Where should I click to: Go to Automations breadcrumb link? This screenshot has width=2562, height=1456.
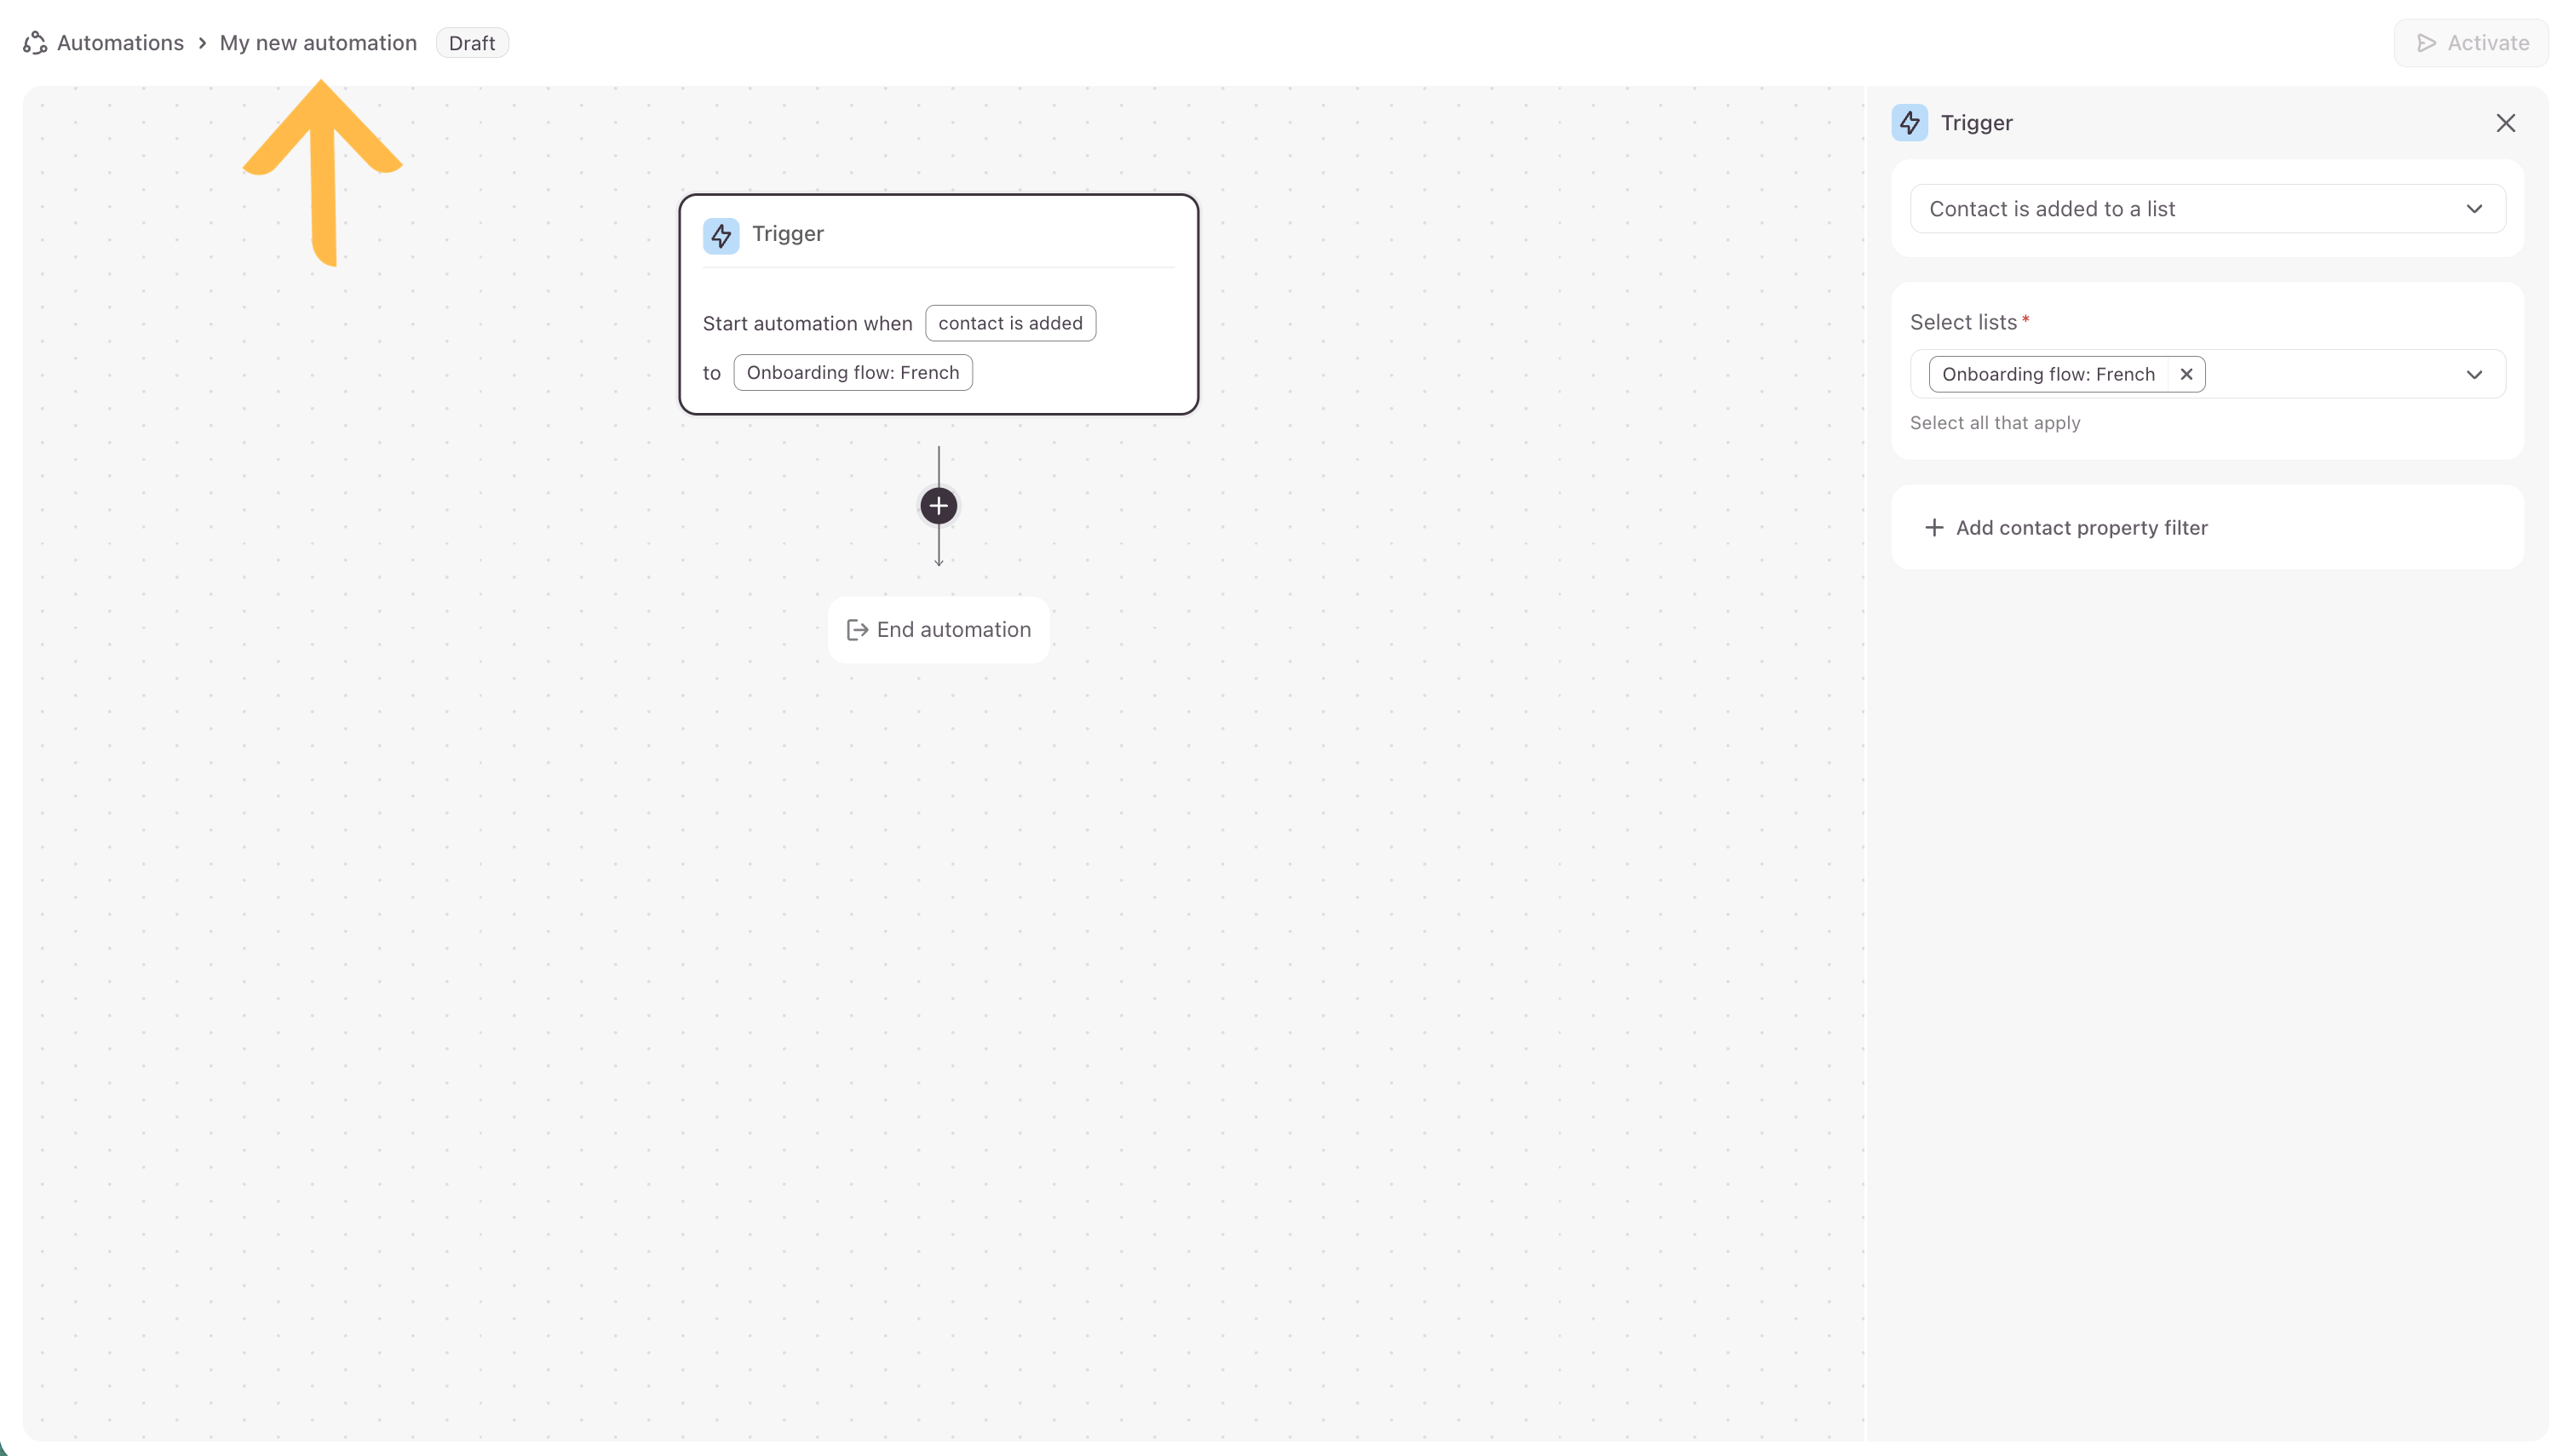click(x=120, y=43)
